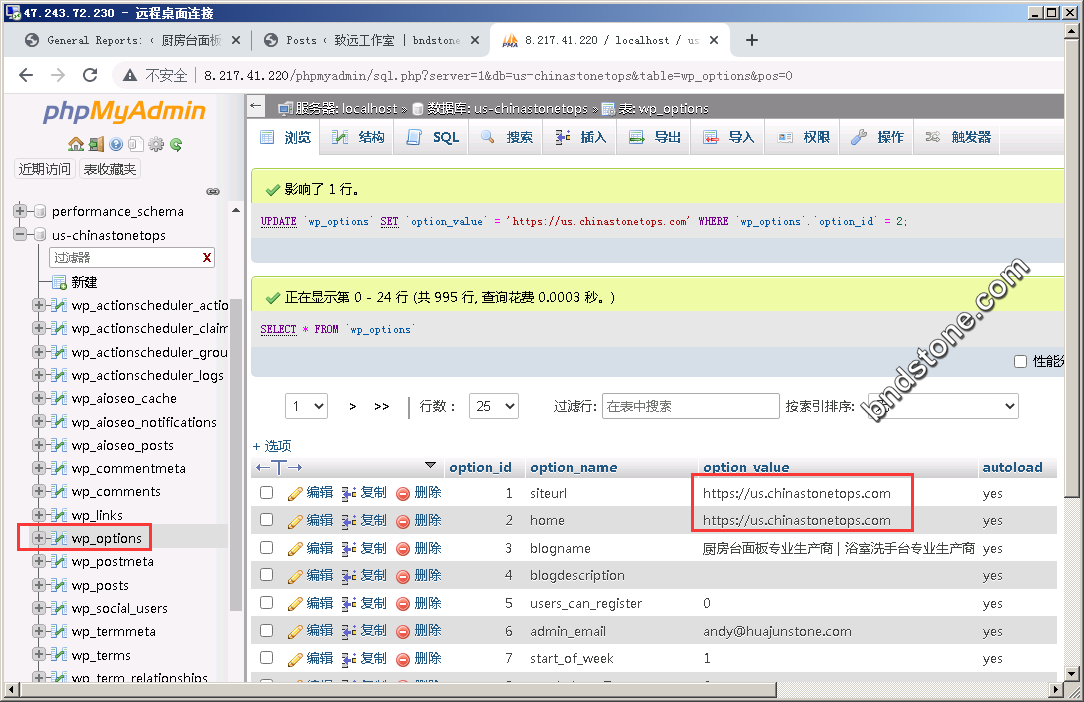Click the main page vertical scrollbar
This screenshot has height=702, width=1084.
[1072, 267]
